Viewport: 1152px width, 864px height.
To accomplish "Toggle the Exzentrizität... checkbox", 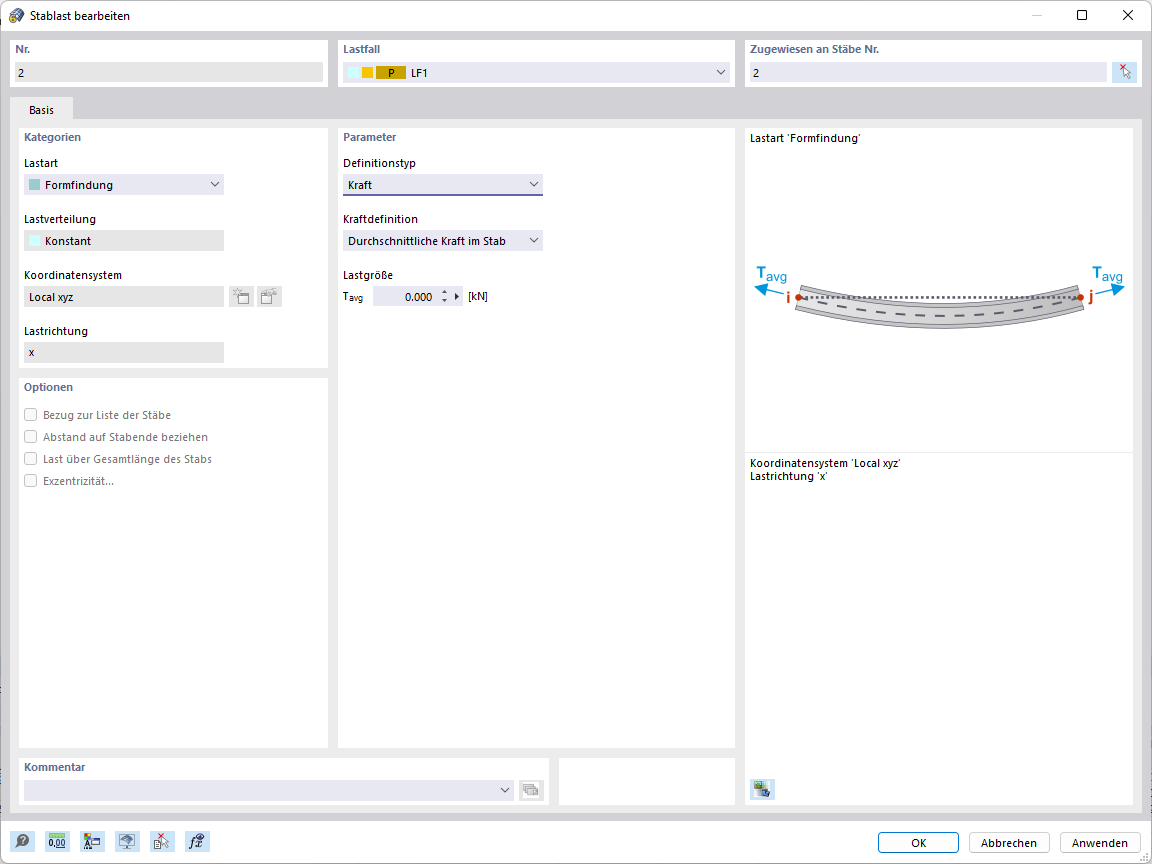I will tap(31, 481).
